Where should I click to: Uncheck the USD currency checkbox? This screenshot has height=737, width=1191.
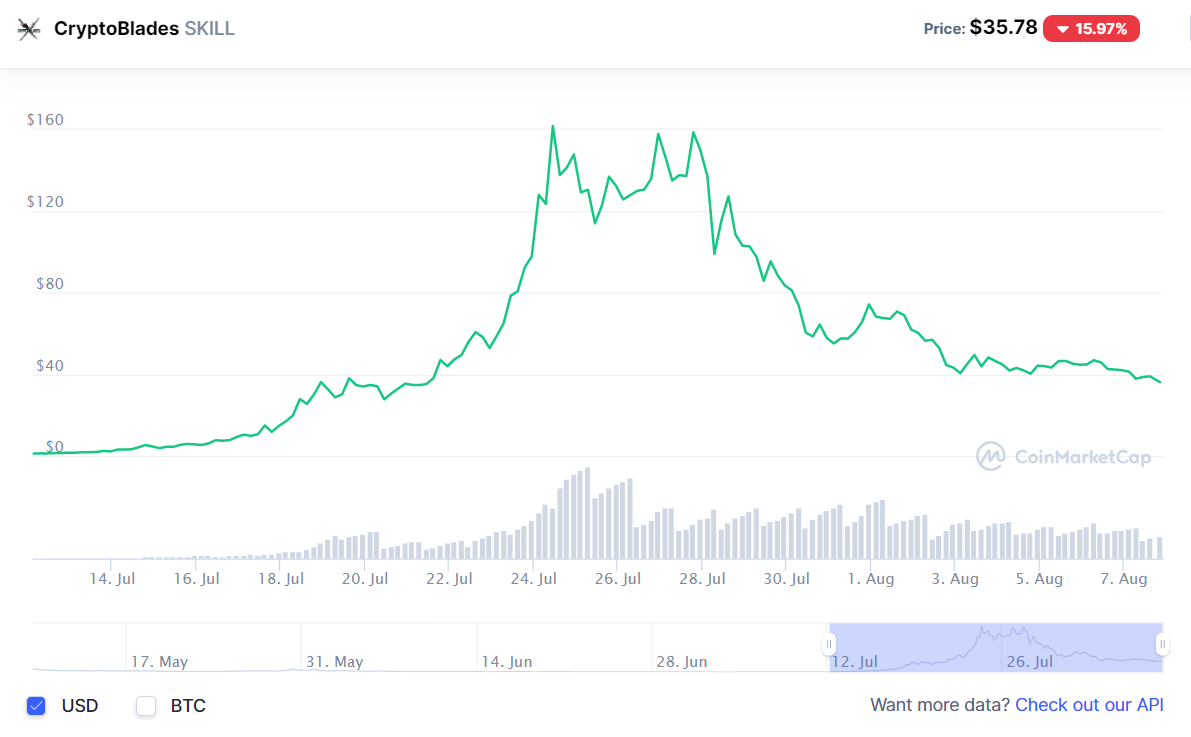[x=36, y=706]
